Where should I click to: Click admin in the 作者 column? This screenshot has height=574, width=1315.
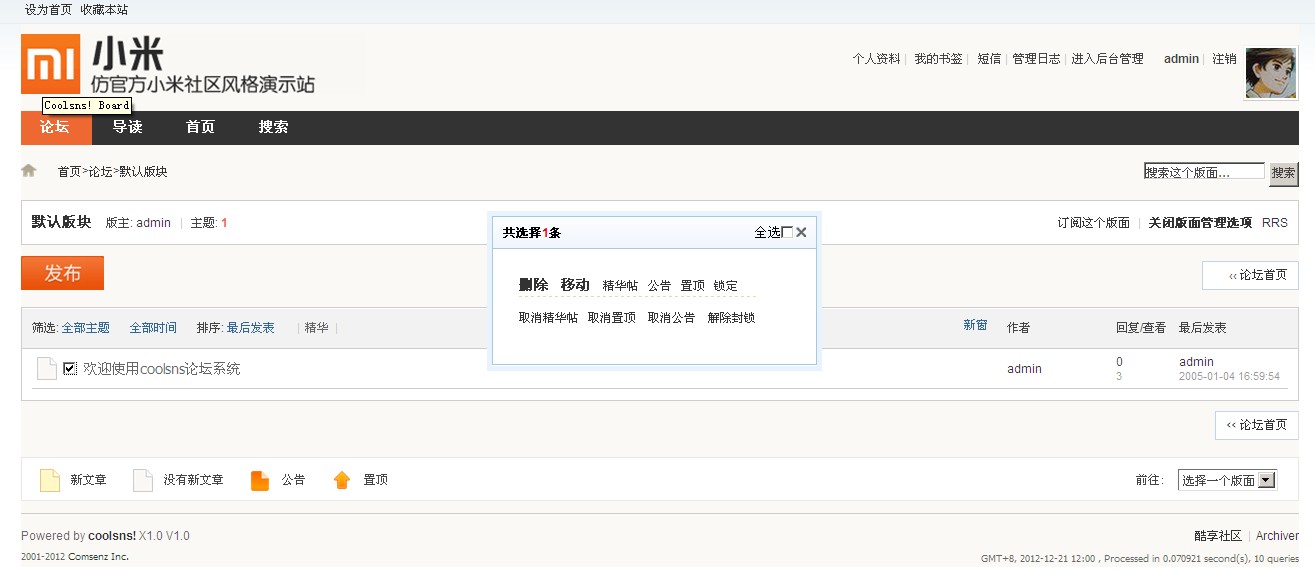pos(1024,369)
